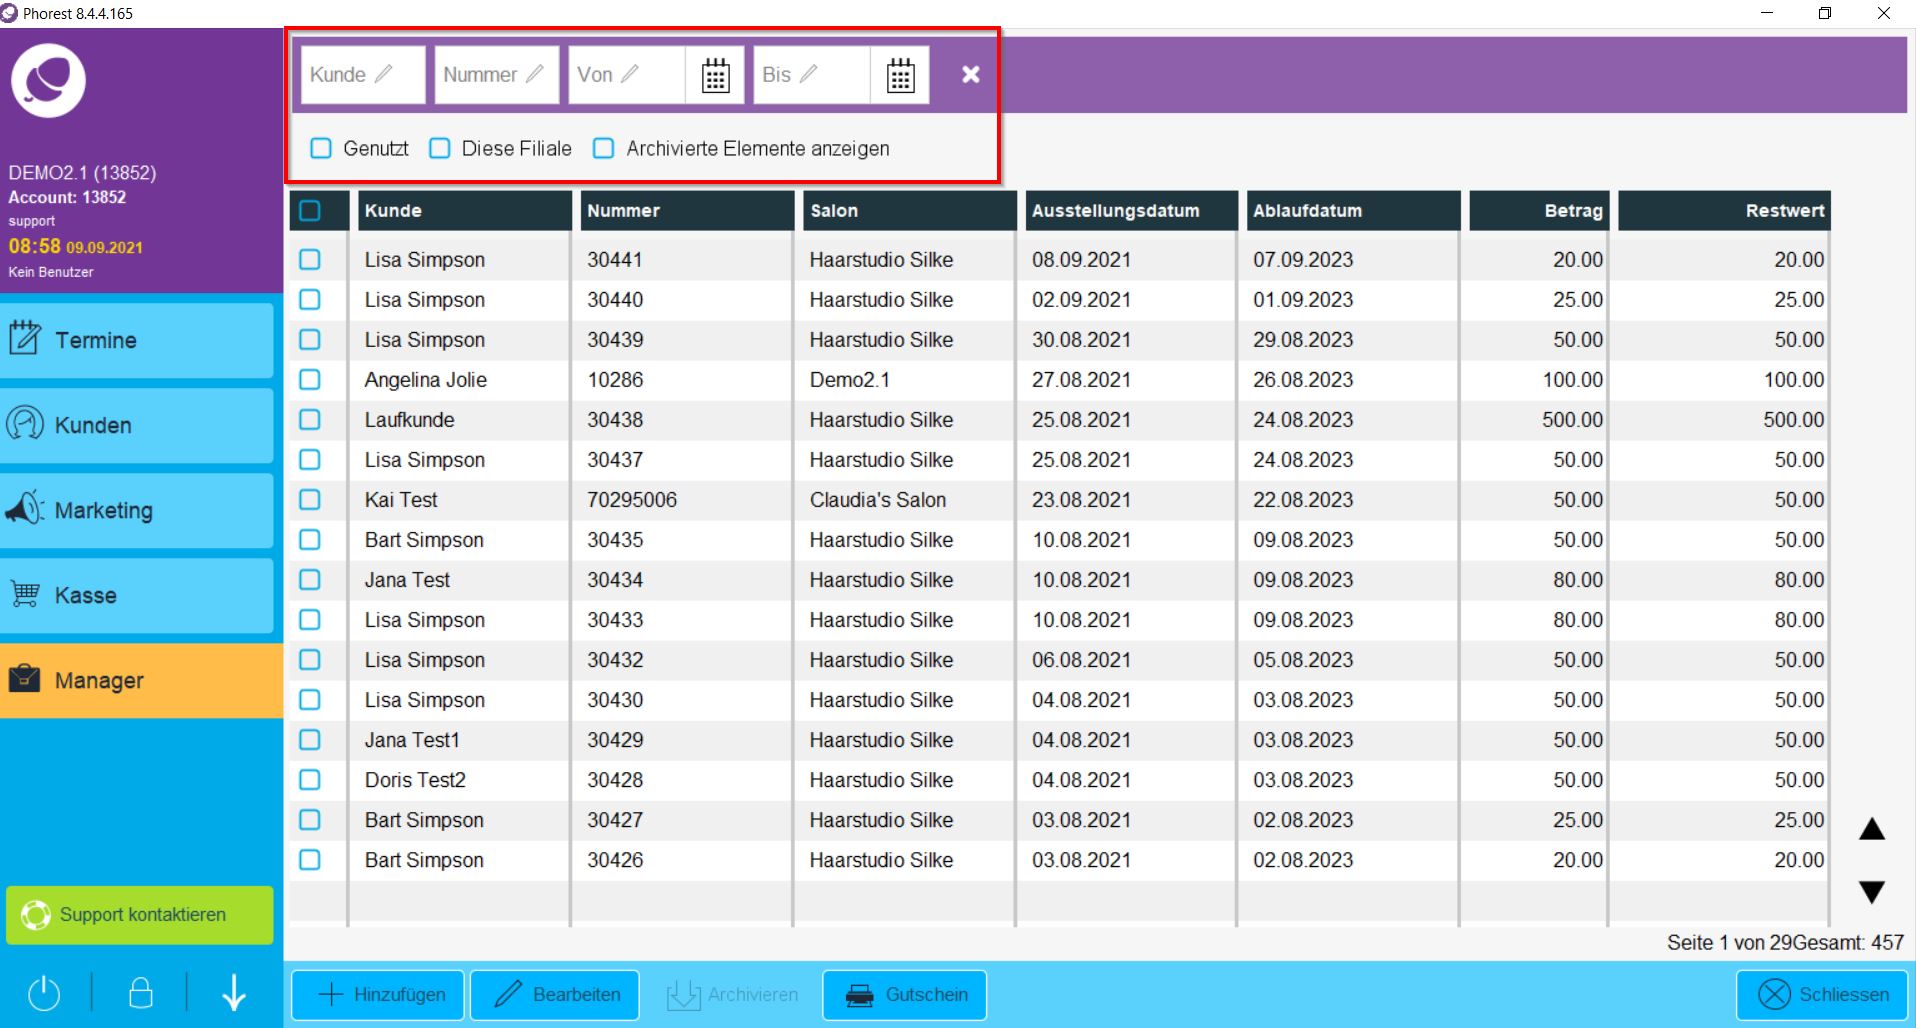This screenshot has width=1916, height=1028.
Task: Click the Nummer filter input field
Action: pyautogui.click(x=497, y=75)
